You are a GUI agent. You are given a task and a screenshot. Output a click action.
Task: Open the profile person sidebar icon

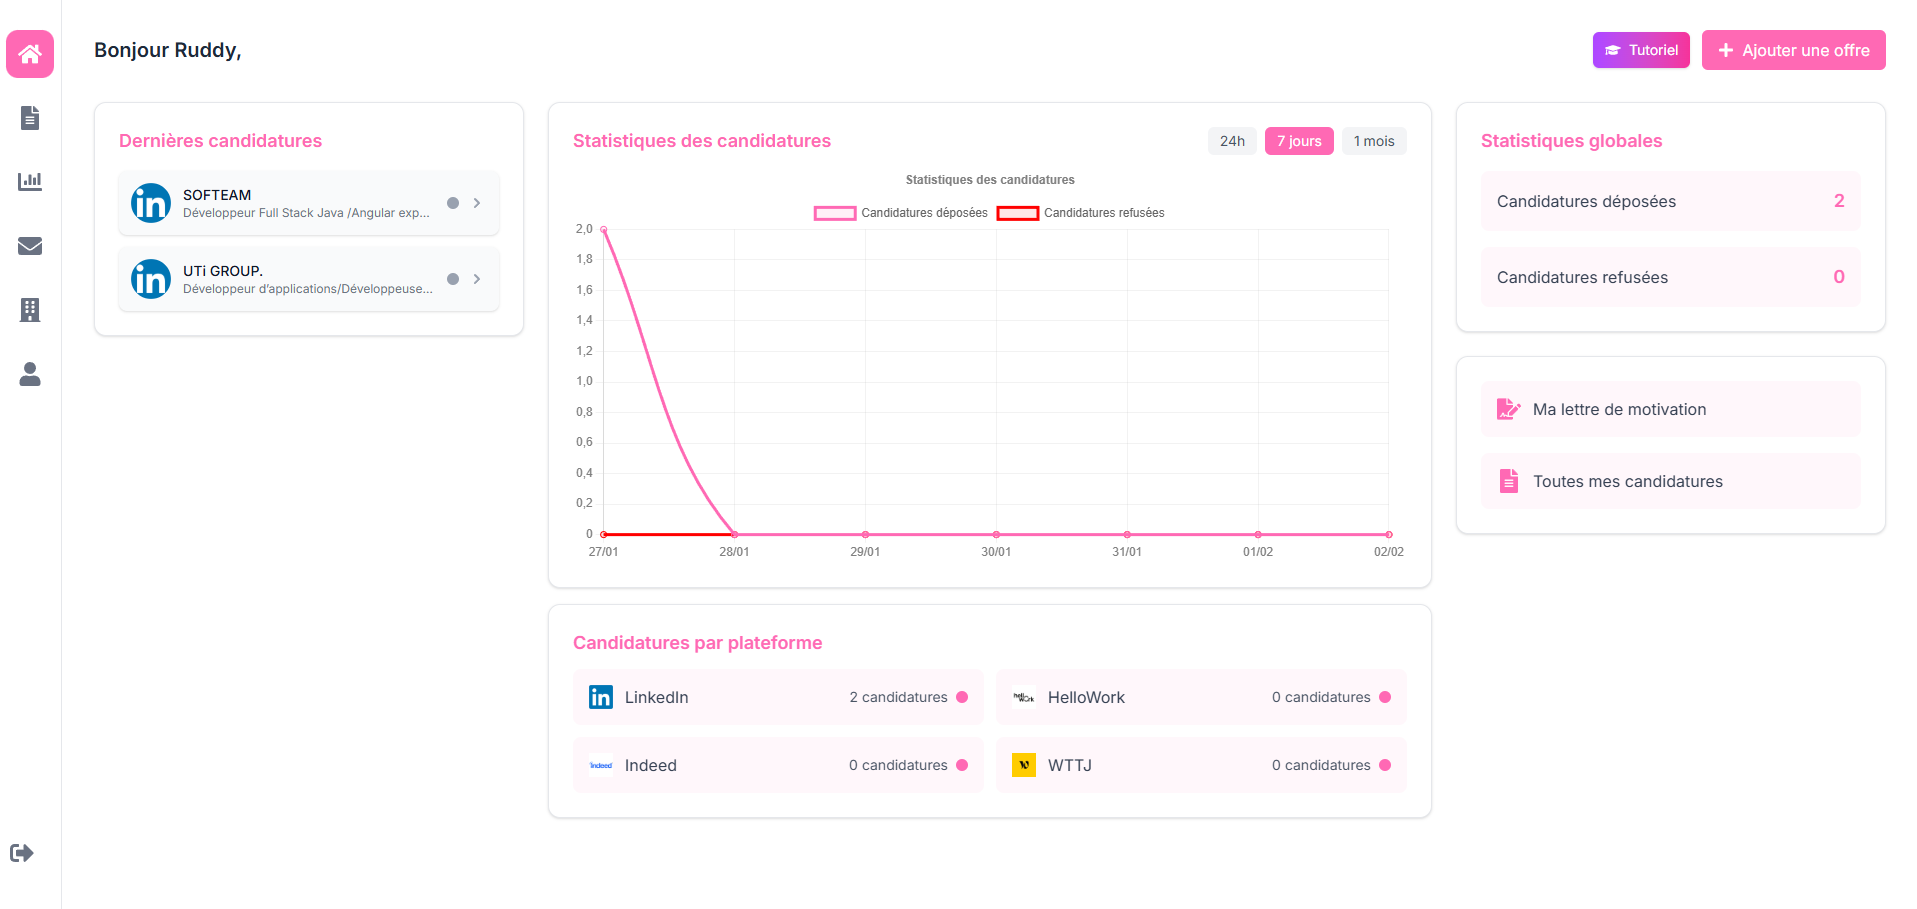click(29, 375)
